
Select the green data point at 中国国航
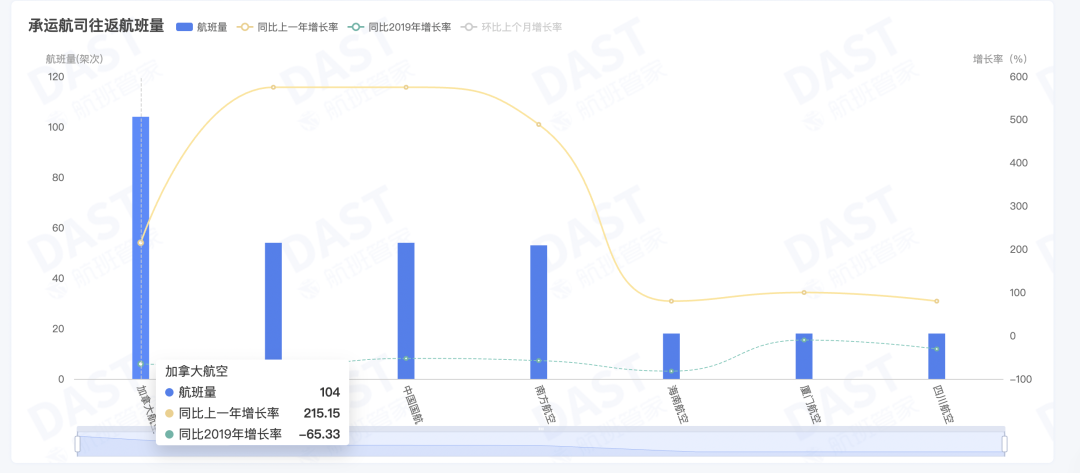[406, 358]
